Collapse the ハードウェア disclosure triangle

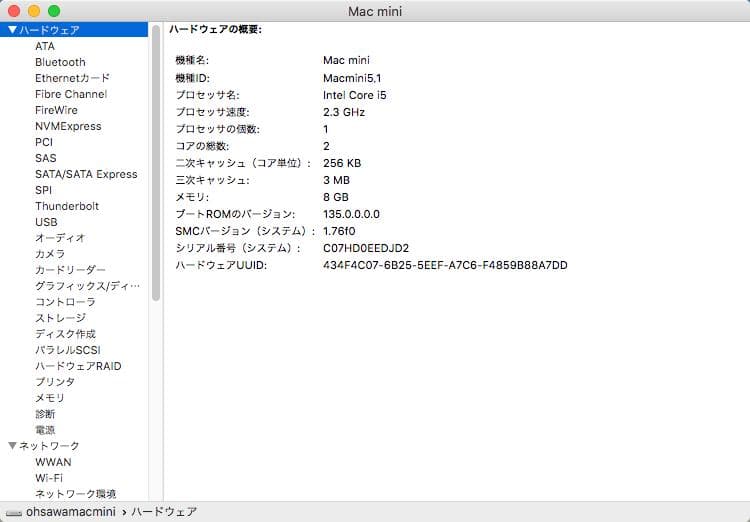coord(12,30)
